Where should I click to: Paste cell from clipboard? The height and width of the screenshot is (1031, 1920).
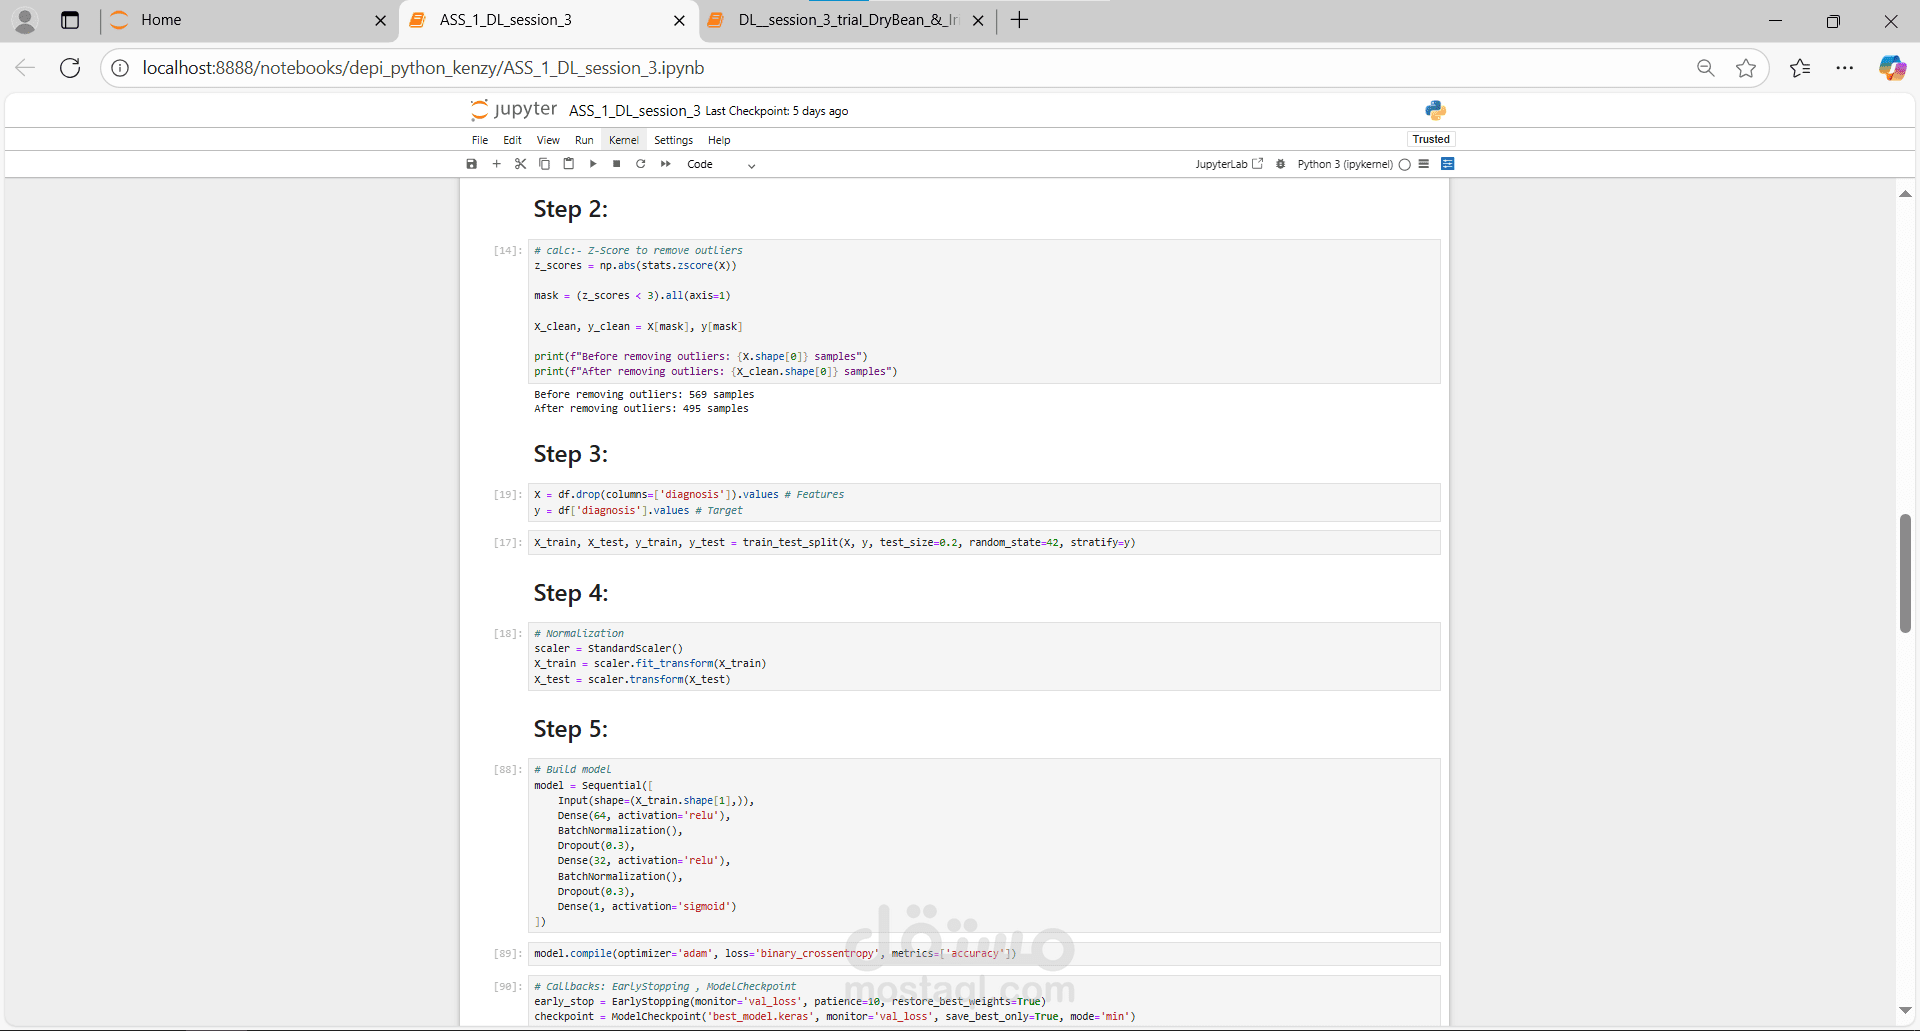(x=568, y=164)
